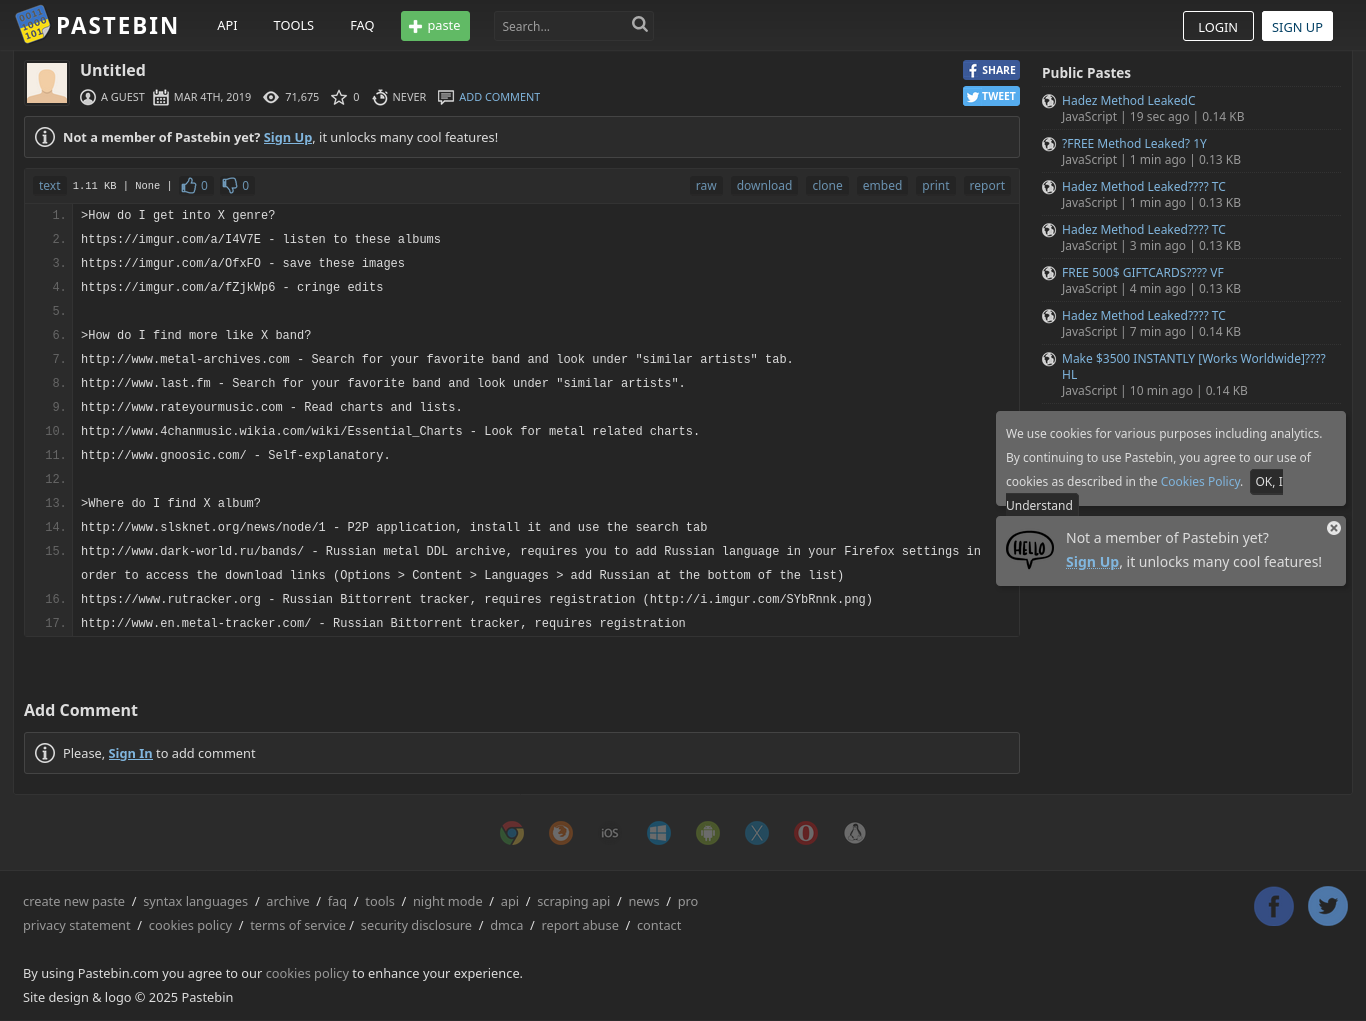Click the SIGN UP button

coord(1297,26)
